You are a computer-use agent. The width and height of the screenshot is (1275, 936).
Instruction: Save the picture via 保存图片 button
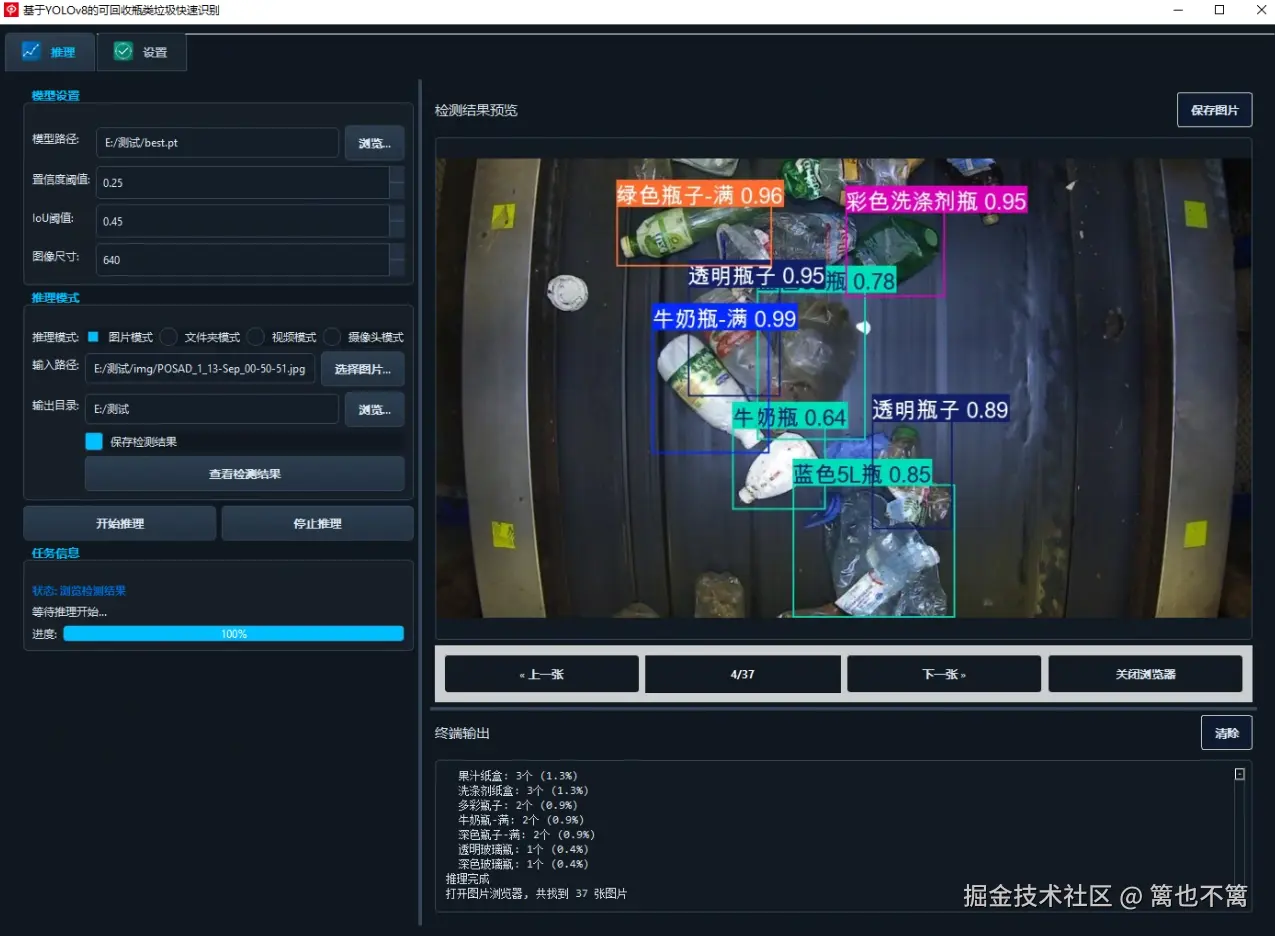point(1214,110)
